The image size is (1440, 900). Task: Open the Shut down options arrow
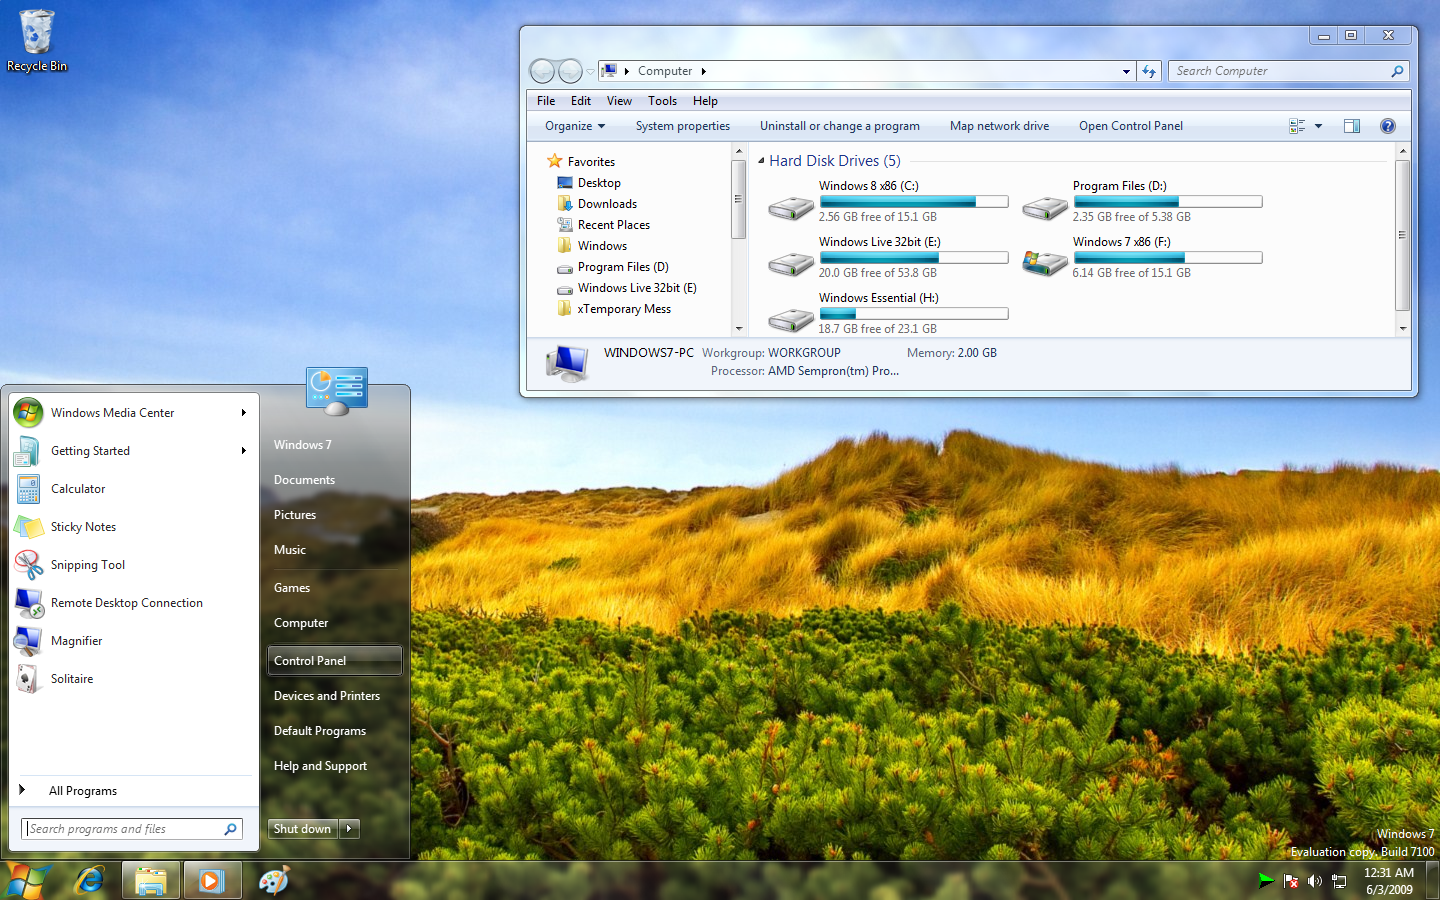tap(349, 829)
